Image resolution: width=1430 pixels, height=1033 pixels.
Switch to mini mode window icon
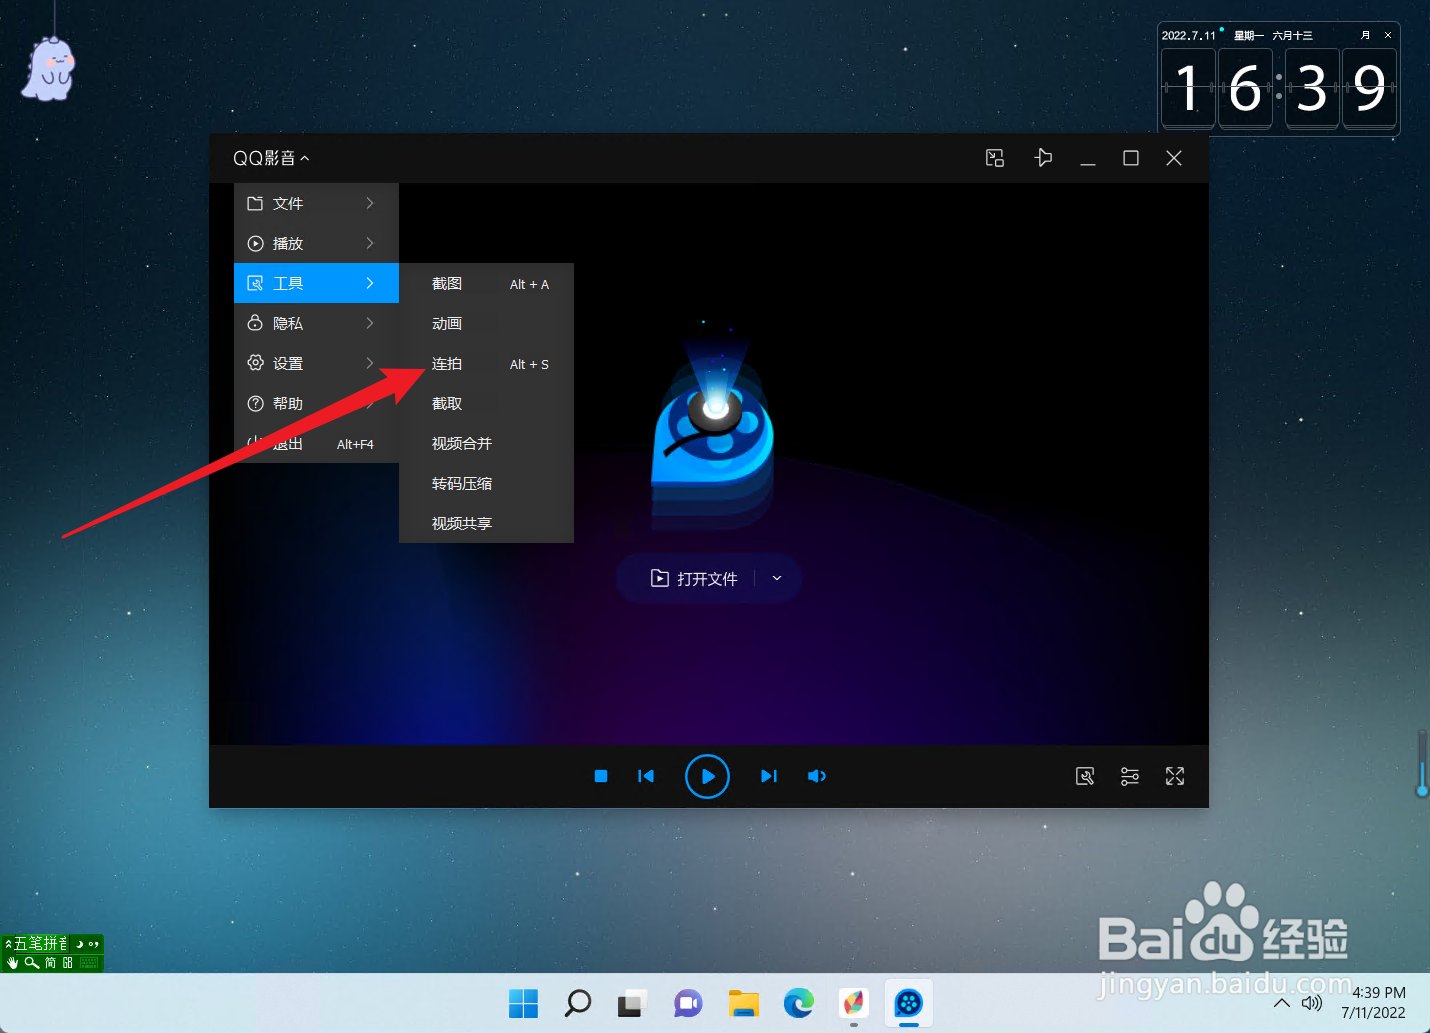click(995, 158)
